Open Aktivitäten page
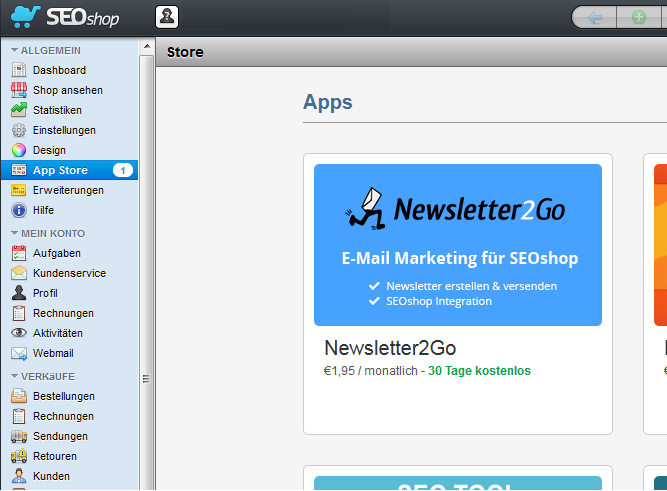The image size is (667, 491). tap(58, 333)
